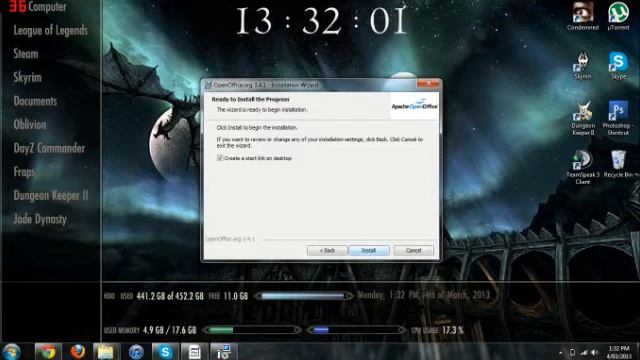Toggle Create a start link on desktop checkbox
The width and height of the screenshot is (640, 360).
220,158
